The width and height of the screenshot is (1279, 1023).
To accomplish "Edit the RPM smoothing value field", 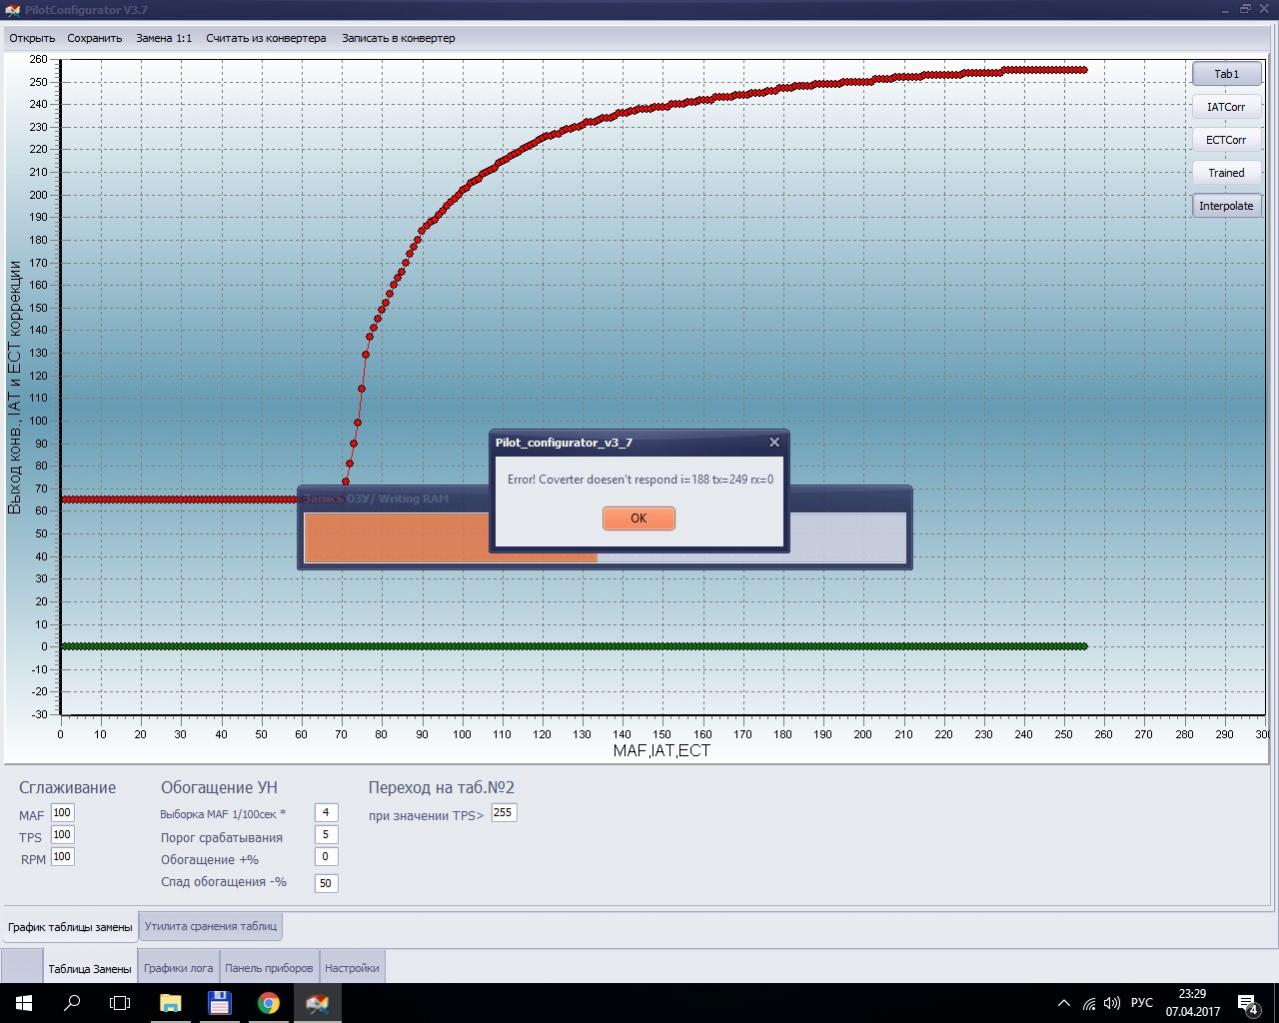I will point(62,857).
